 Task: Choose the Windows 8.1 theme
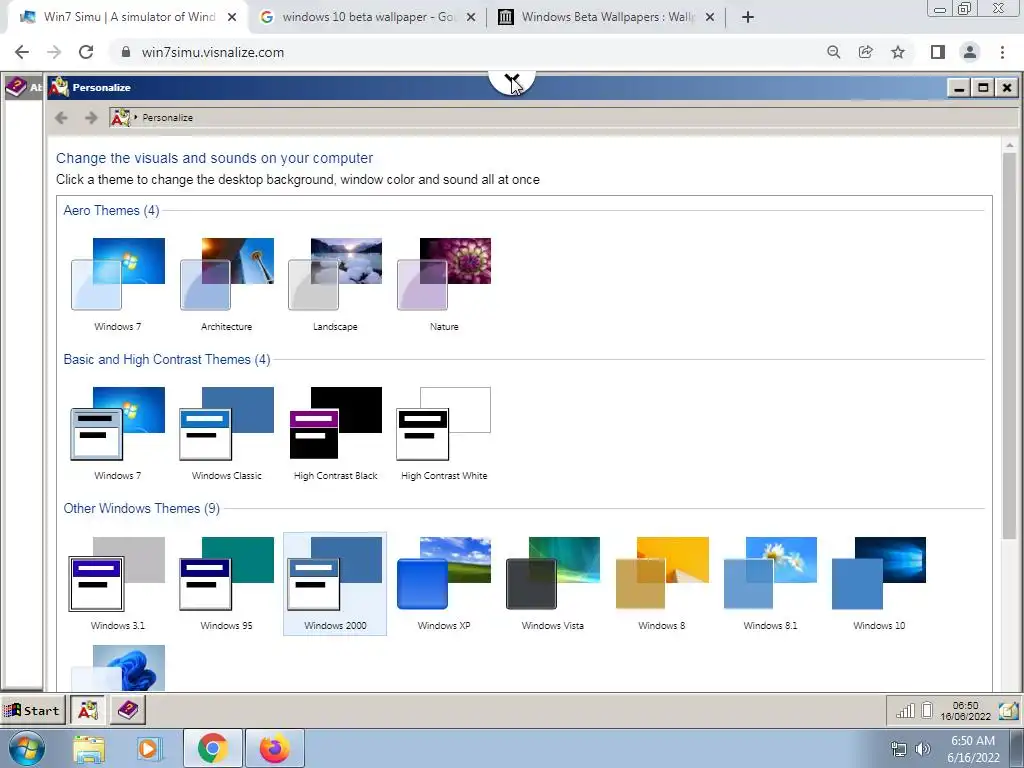click(770, 583)
